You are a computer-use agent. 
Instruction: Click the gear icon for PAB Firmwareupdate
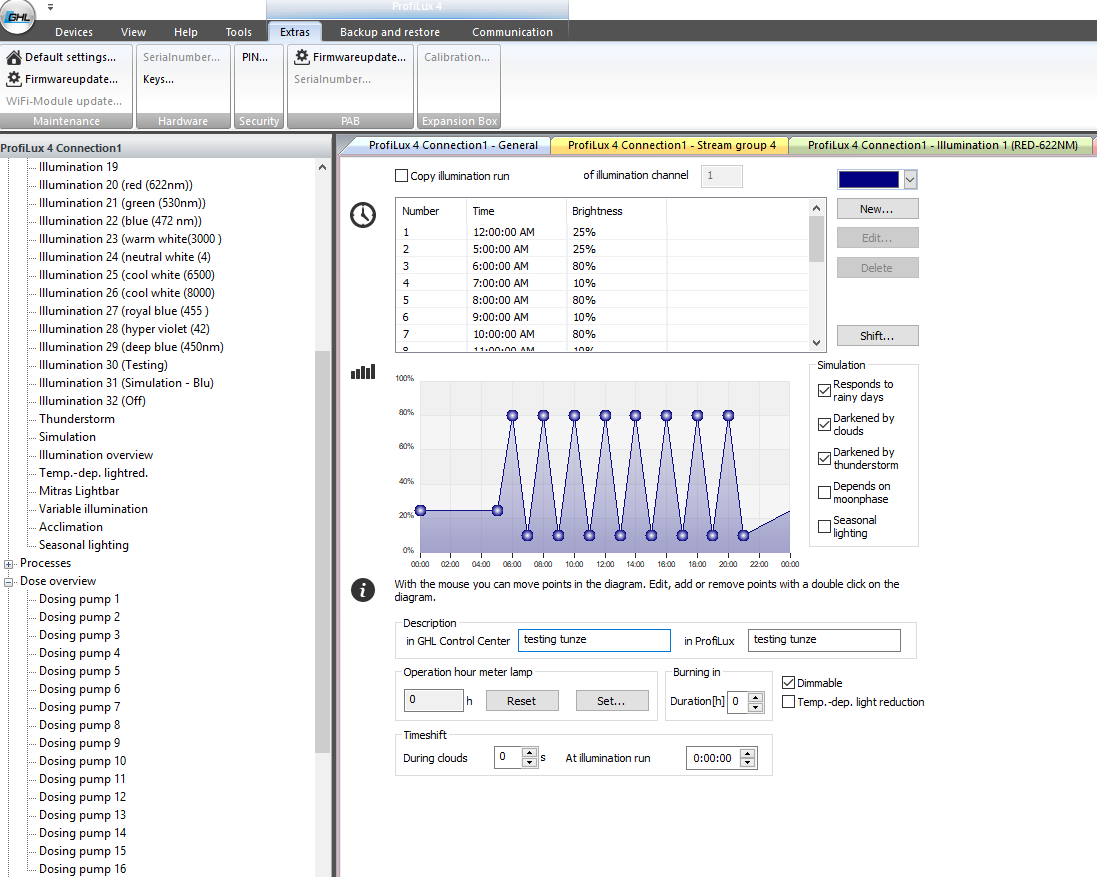click(302, 57)
